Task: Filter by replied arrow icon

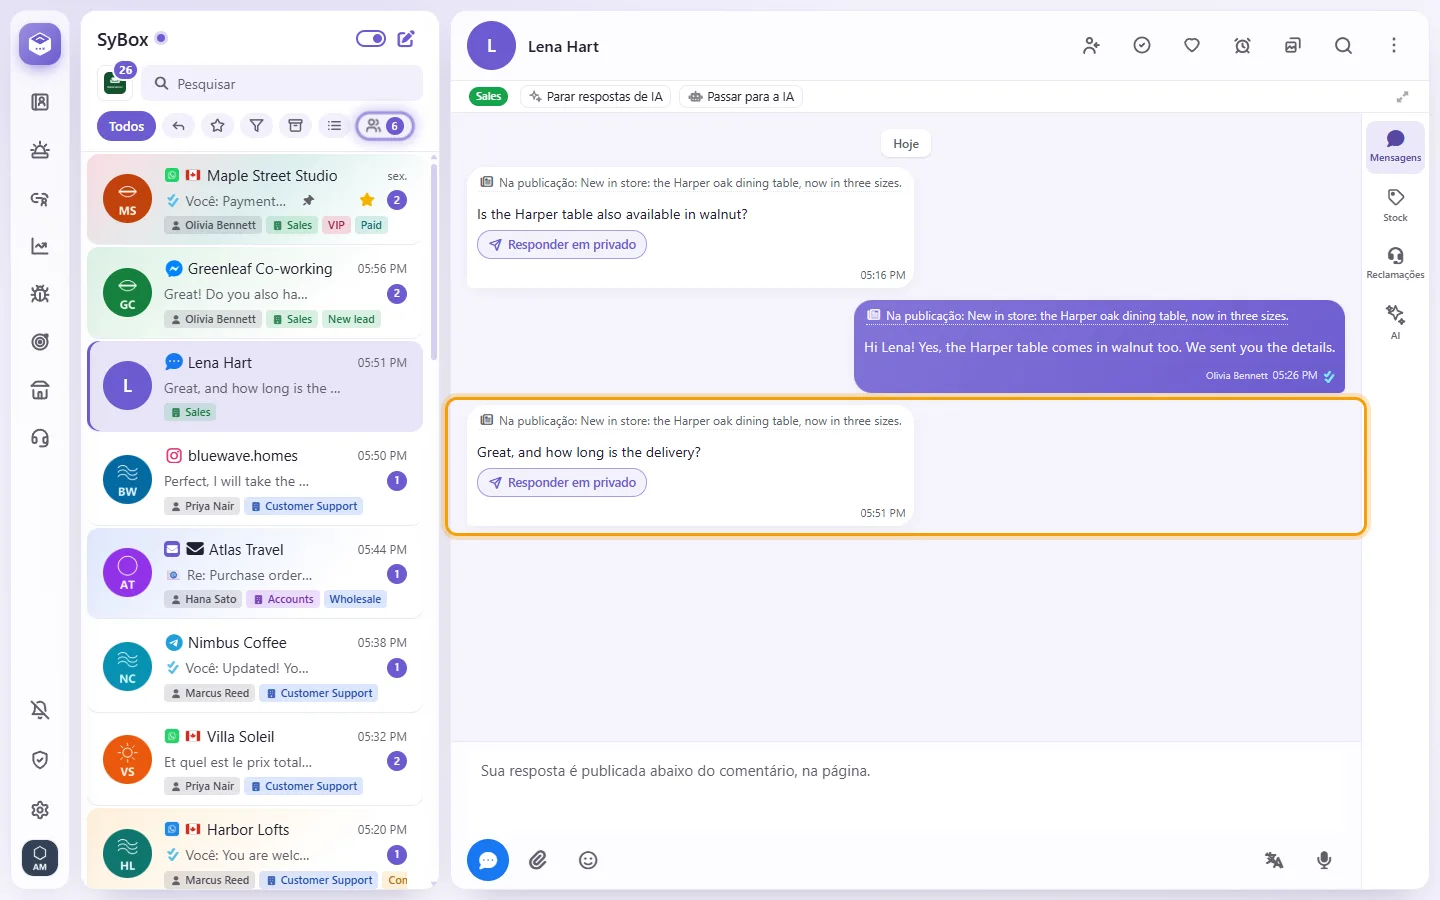Action: coord(179,126)
